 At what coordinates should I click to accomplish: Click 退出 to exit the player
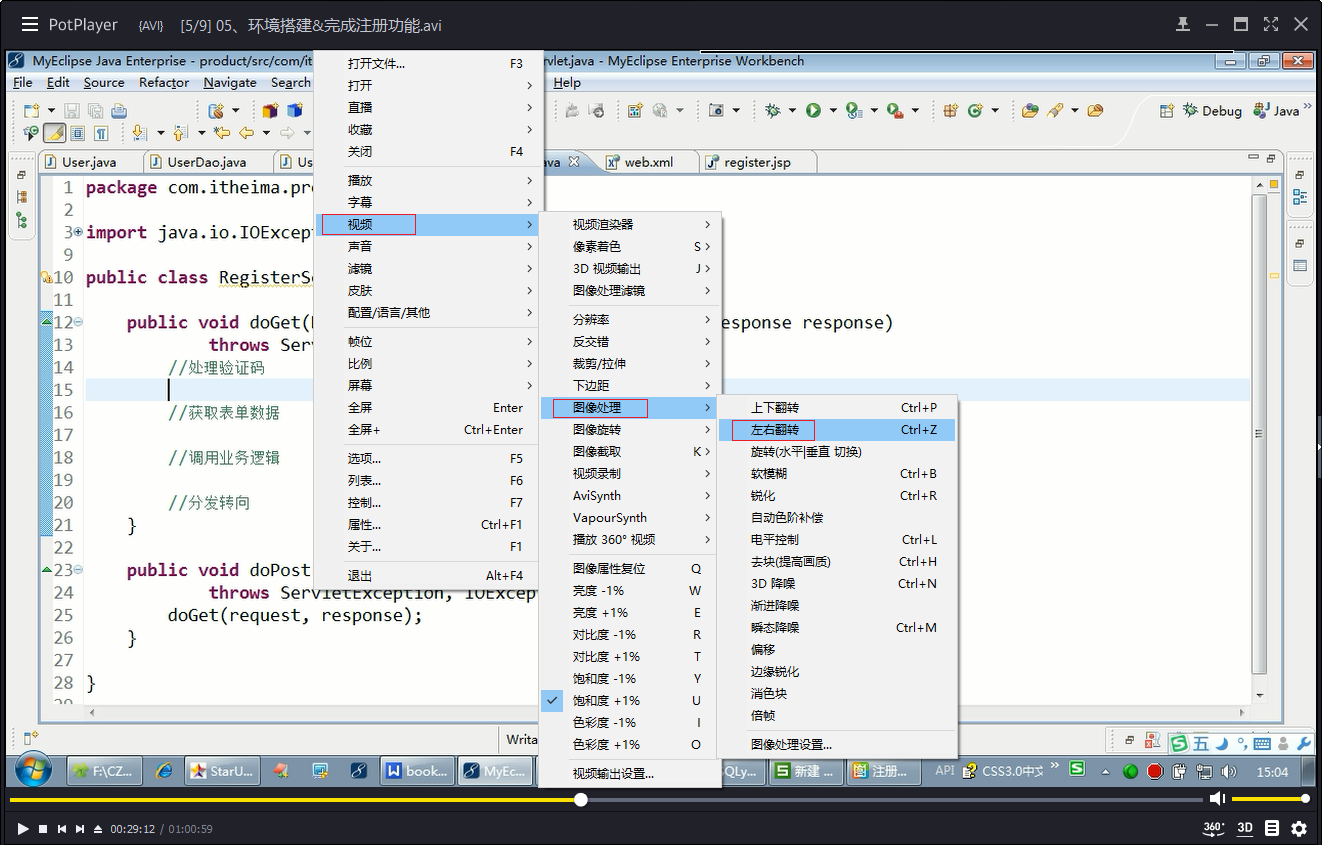pos(428,576)
